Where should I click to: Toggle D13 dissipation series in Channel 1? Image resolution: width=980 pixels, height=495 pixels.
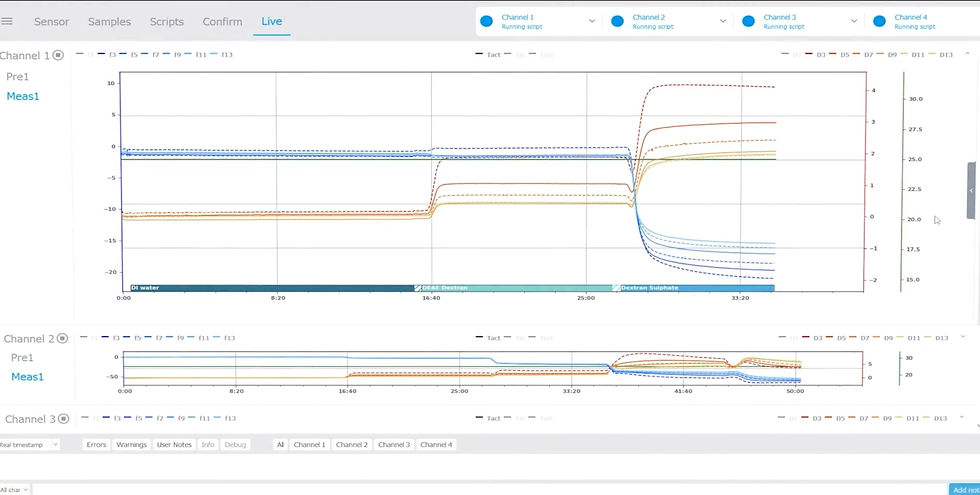pyautogui.click(x=940, y=55)
